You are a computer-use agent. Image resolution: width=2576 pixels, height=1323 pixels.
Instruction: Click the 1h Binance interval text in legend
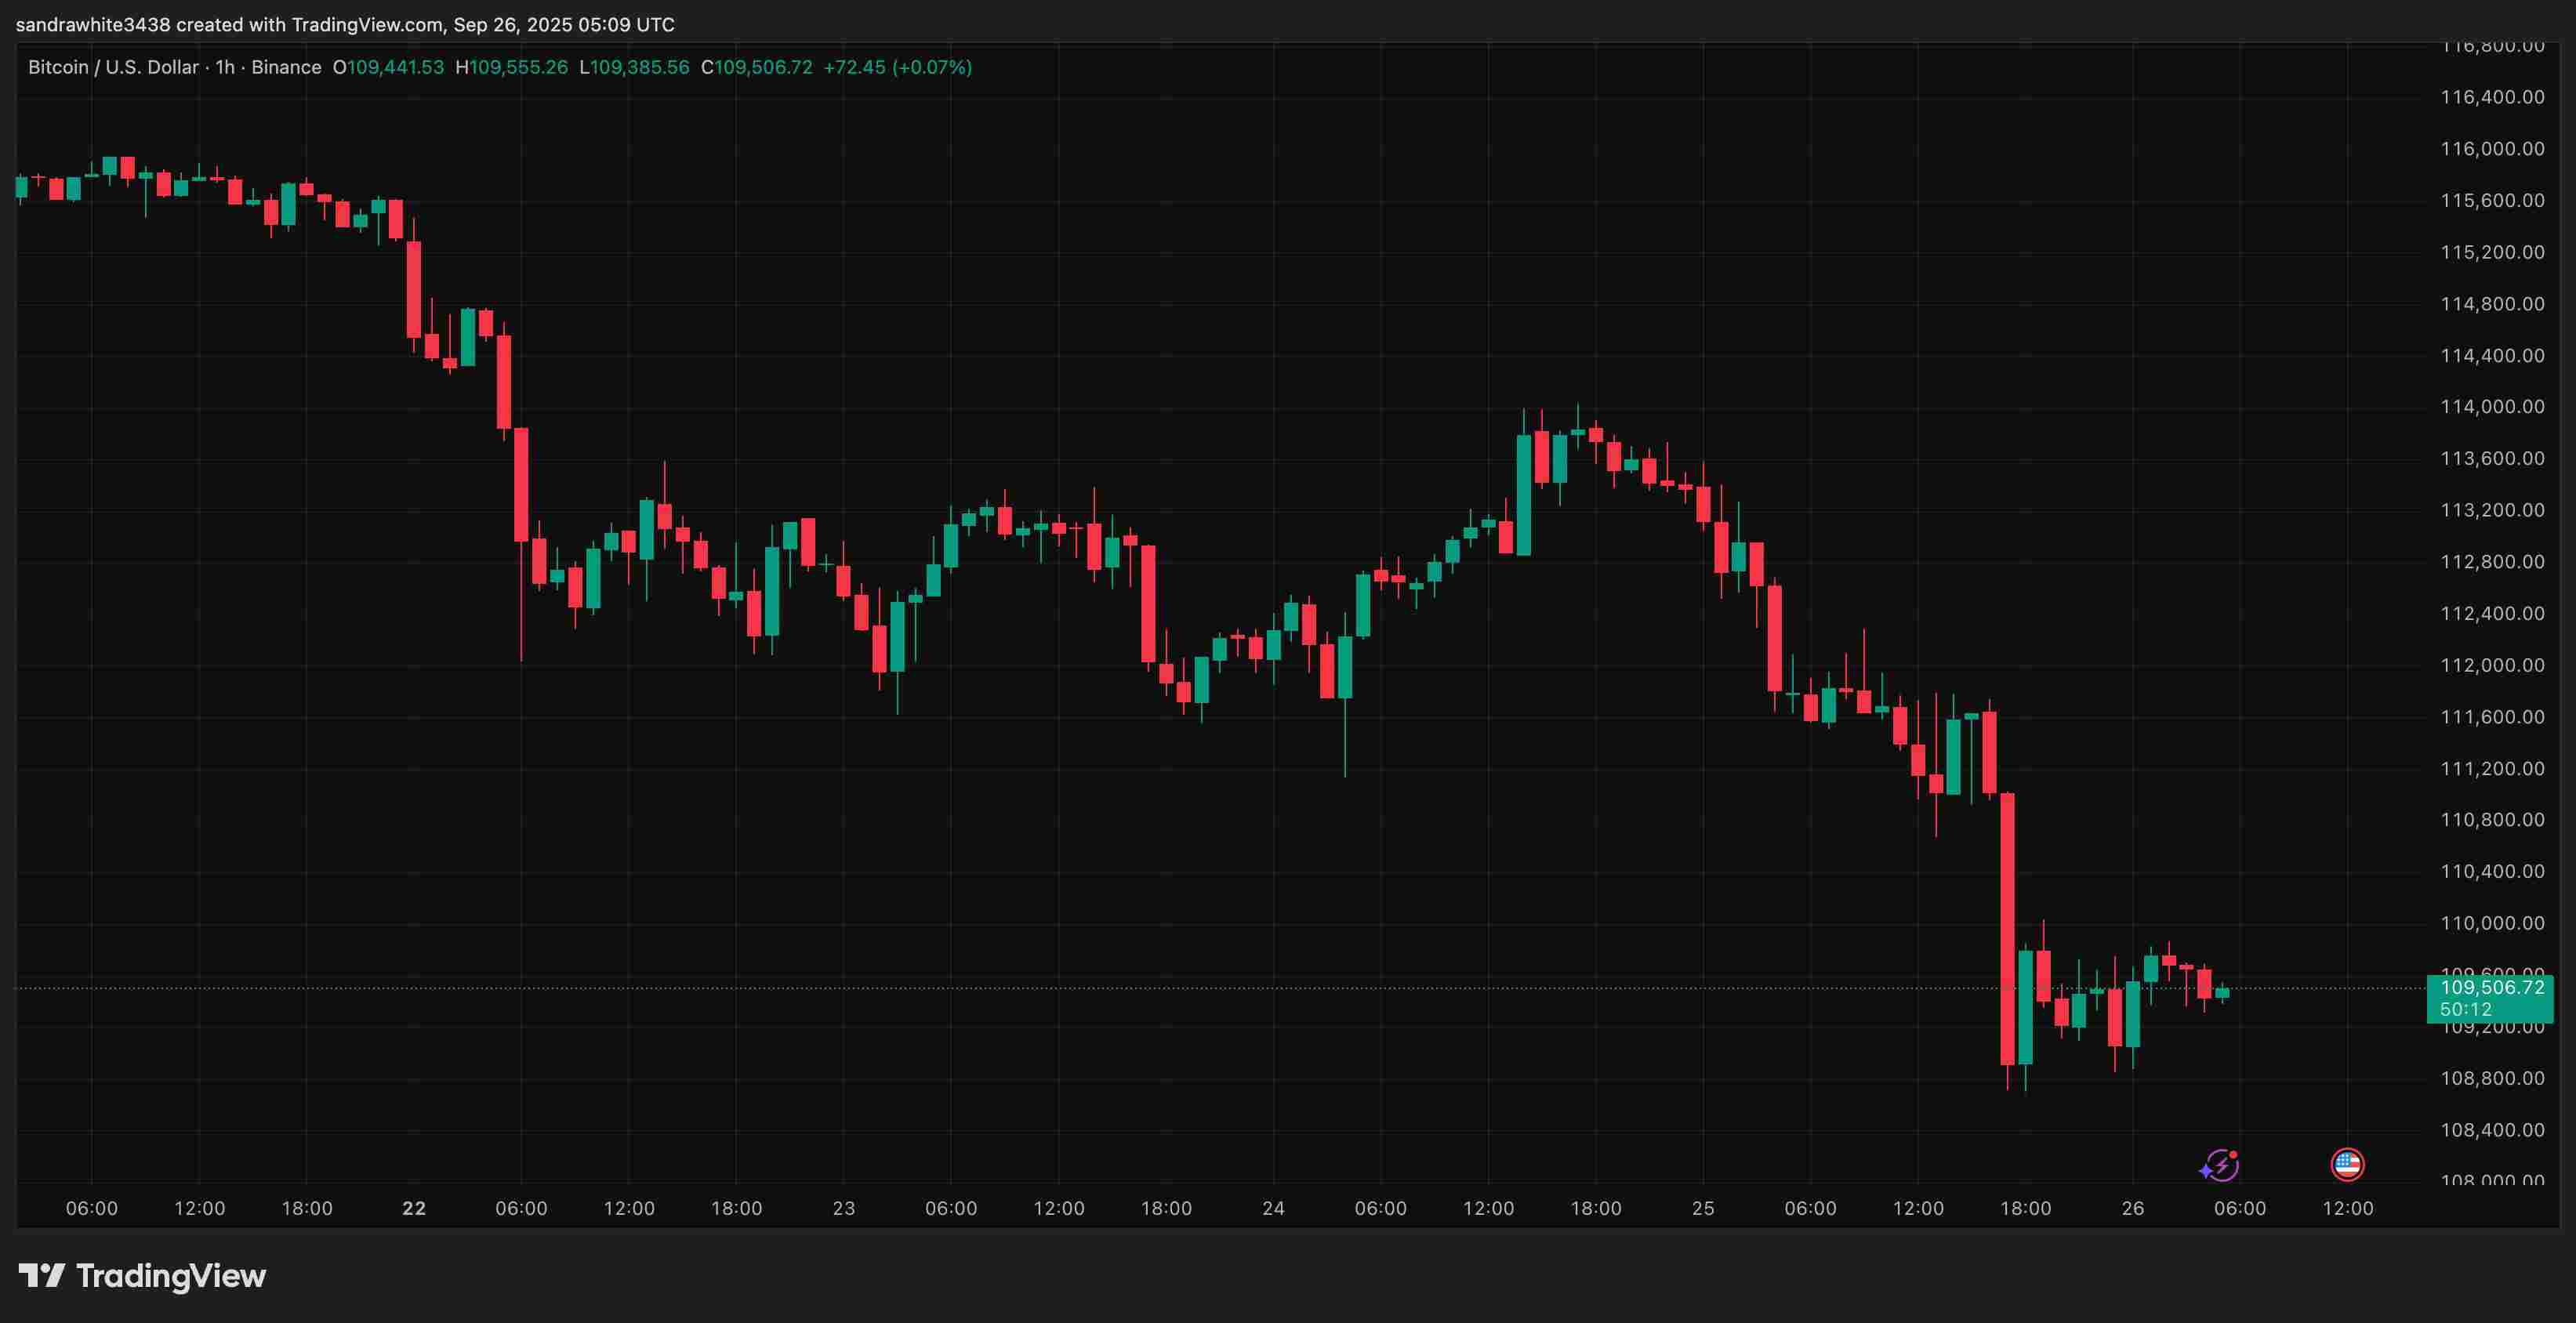tap(268, 67)
